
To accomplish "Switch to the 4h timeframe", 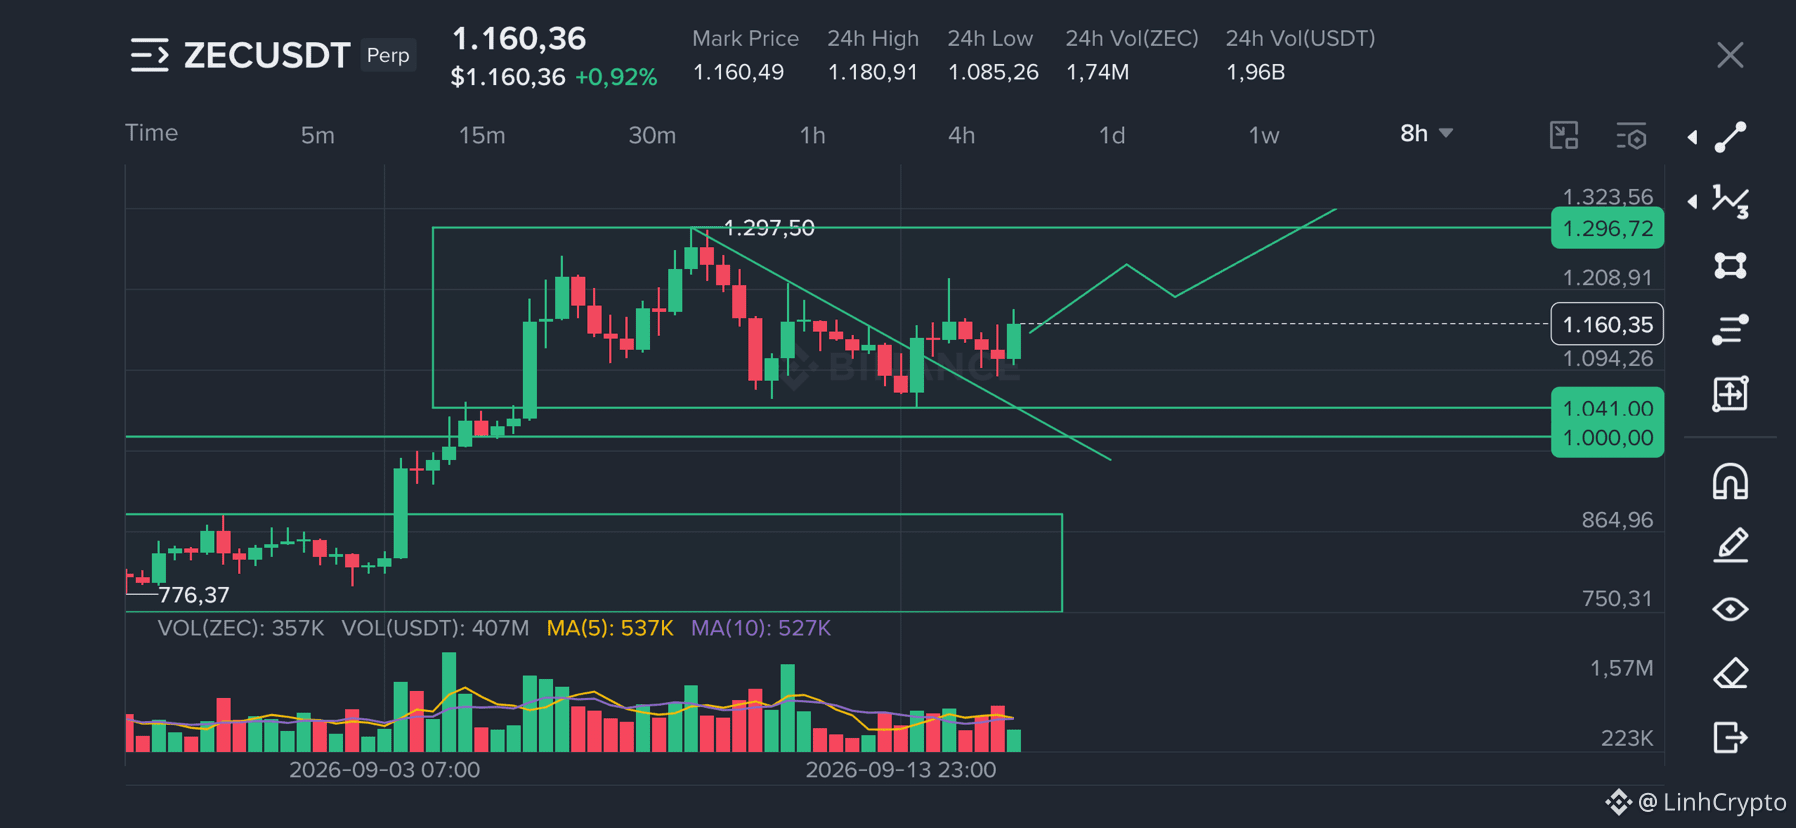I will [x=961, y=135].
